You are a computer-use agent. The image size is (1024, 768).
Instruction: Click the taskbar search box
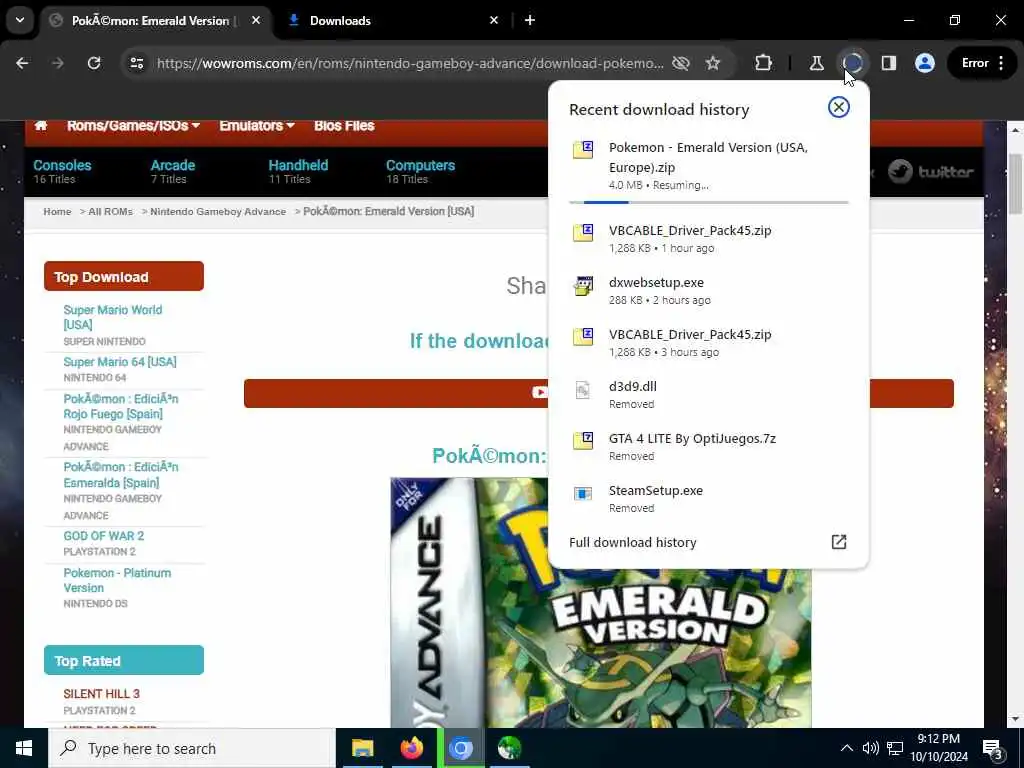coord(191,748)
